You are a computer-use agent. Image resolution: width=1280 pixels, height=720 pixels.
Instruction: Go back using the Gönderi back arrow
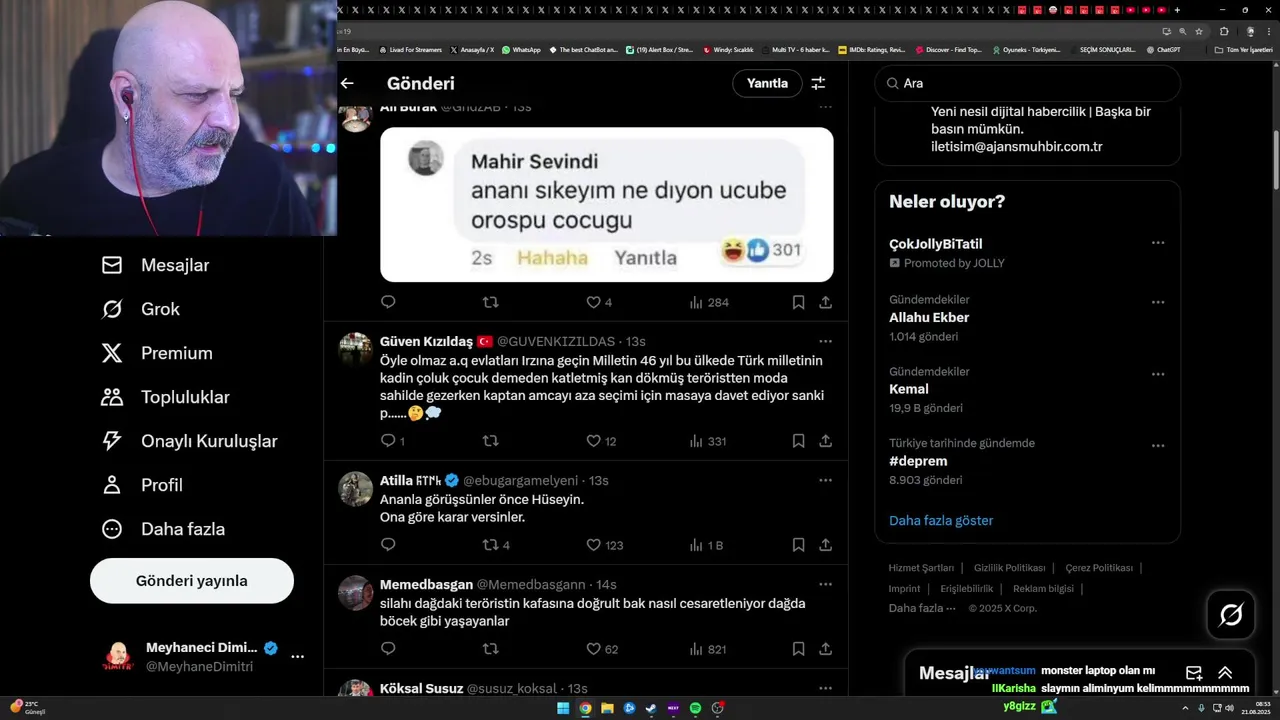tap(347, 83)
